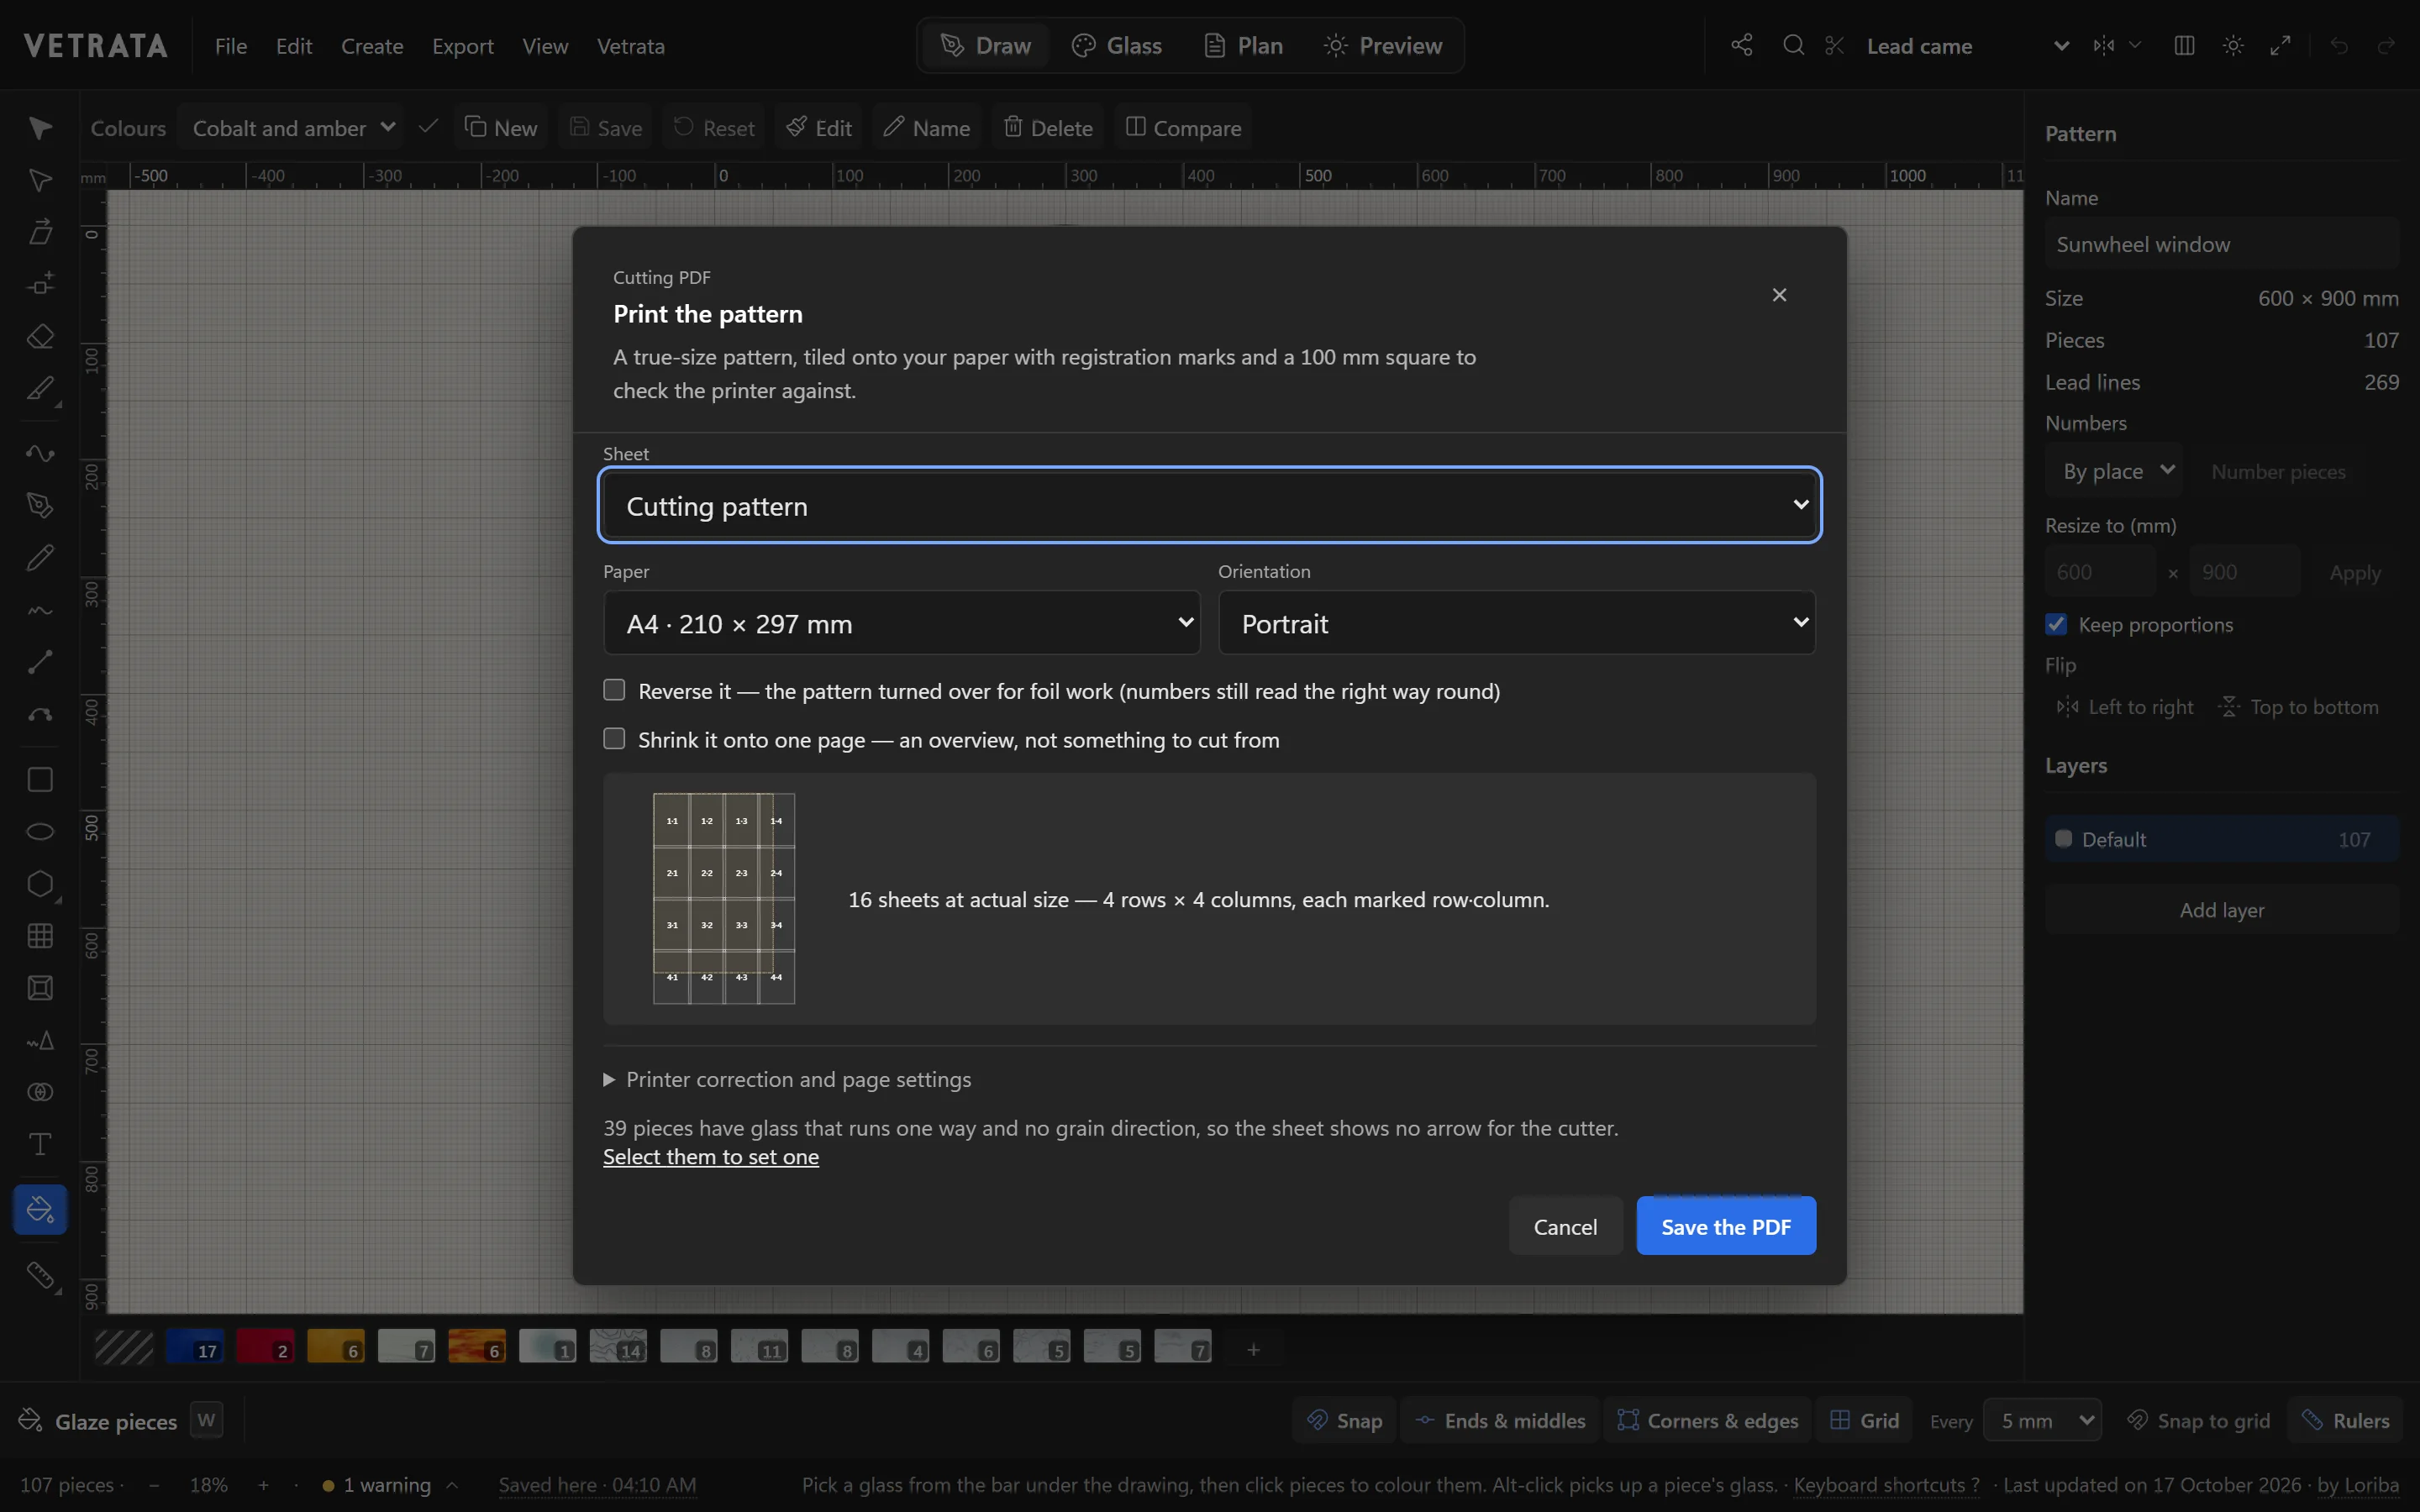Open the Export menu
2420x1512 pixels.
coord(462,46)
